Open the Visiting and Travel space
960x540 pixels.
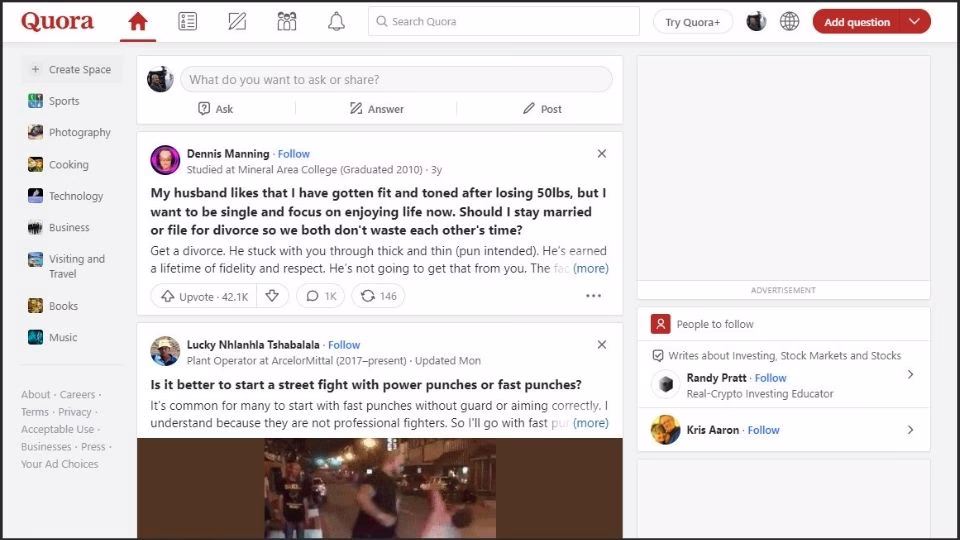click(67, 266)
